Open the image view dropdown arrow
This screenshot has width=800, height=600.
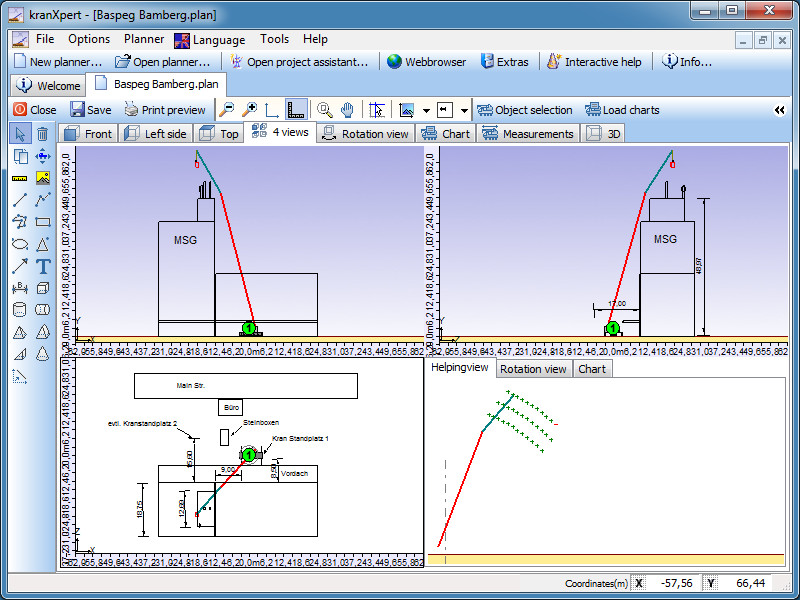coord(426,110)
